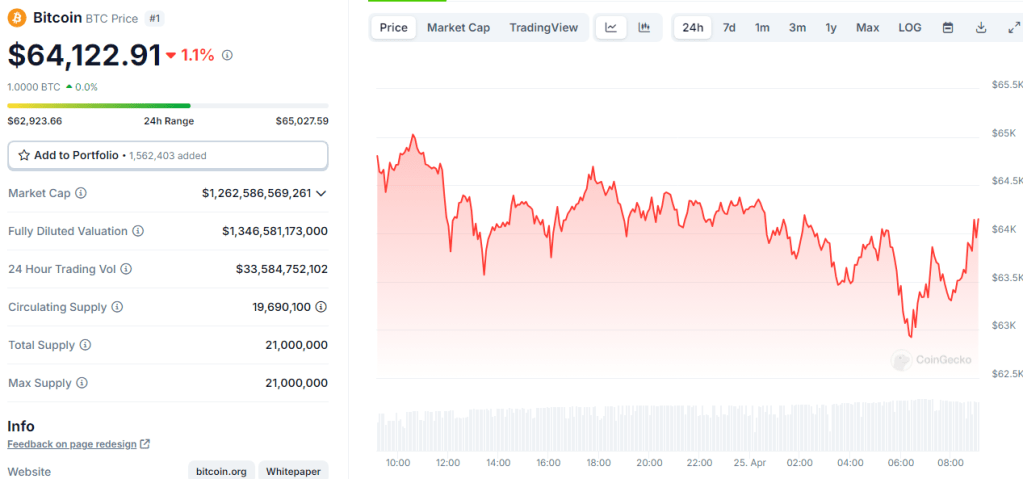Click the line chart type icon
The height and width of the screenshot is (479, 1023).
tap(611, 27)
